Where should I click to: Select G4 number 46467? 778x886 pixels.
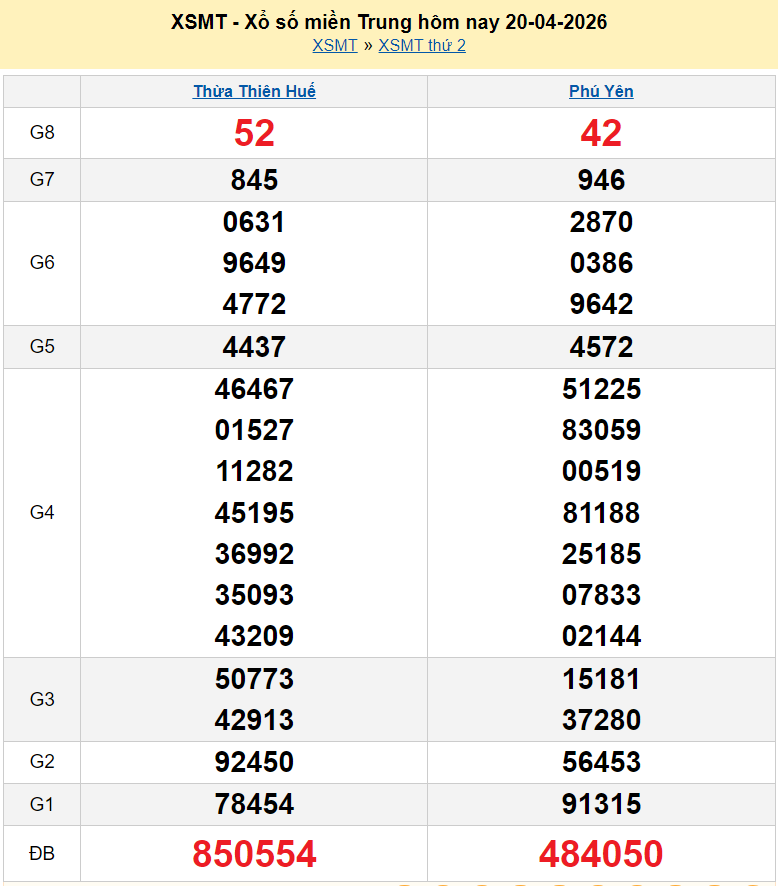click(254, 389)
